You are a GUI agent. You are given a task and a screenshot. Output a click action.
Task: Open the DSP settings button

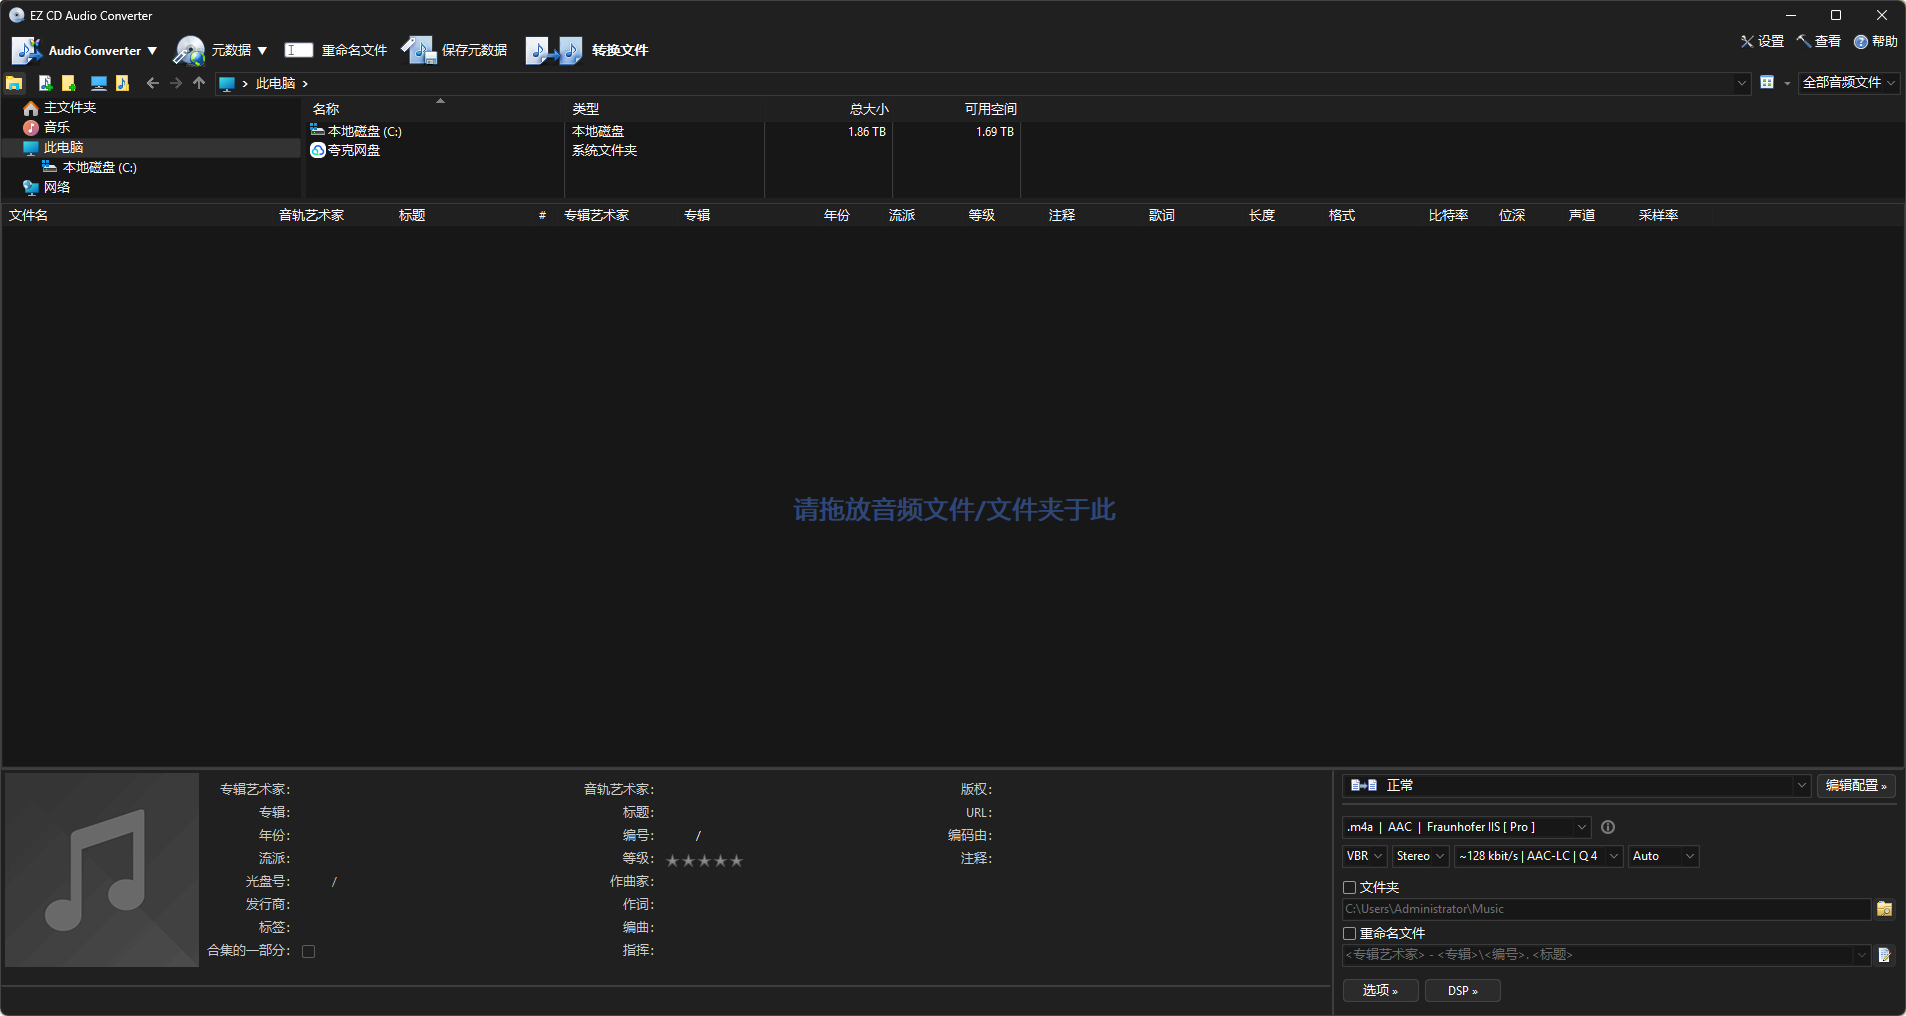coord(1462,990)
